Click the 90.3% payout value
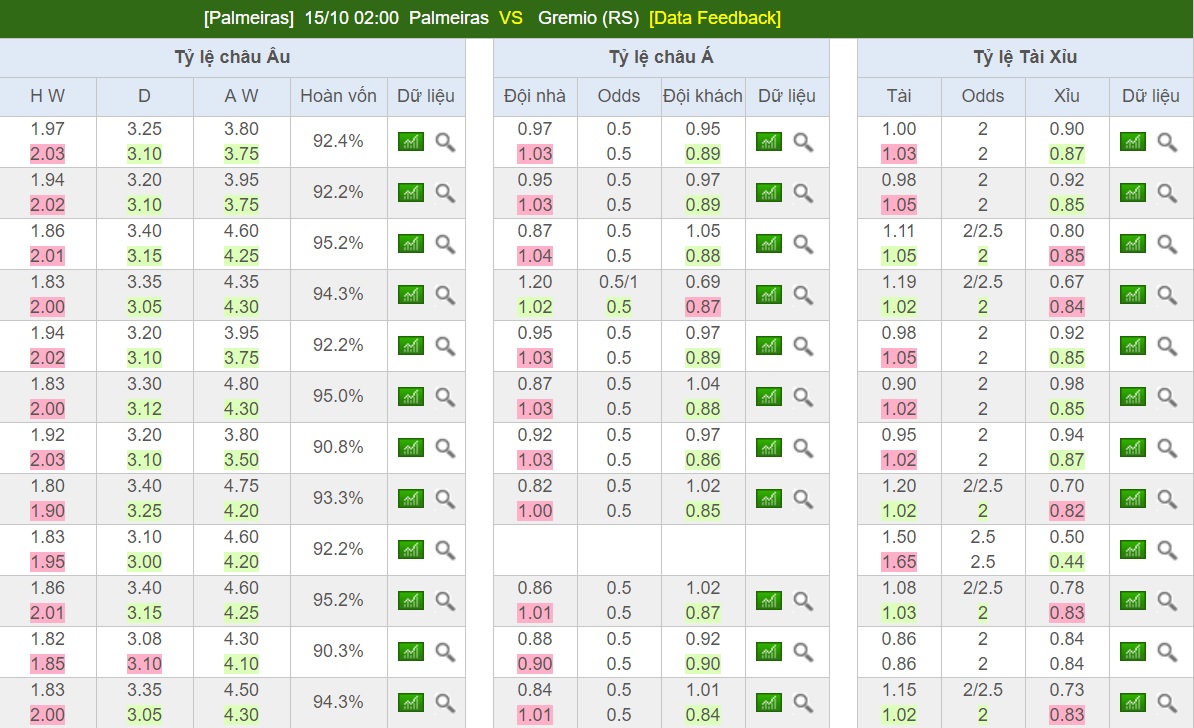 [x=338, y=651]
